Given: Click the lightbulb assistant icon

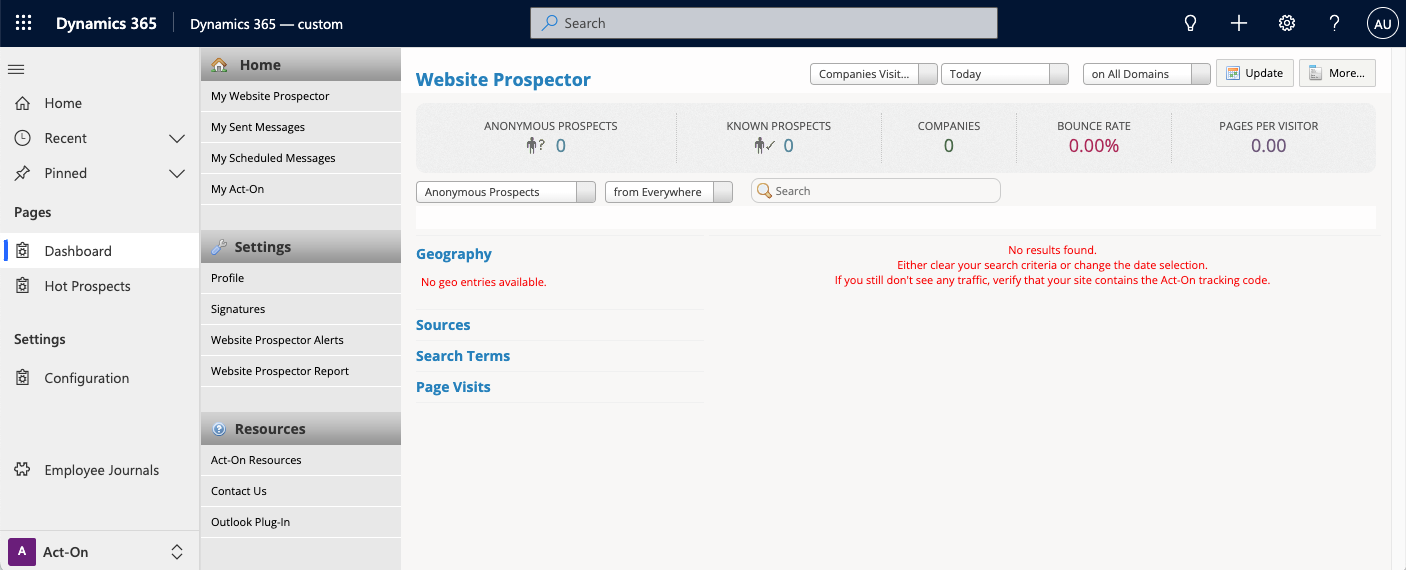Looking at the screenshot, I should [x=1190, y=23].
